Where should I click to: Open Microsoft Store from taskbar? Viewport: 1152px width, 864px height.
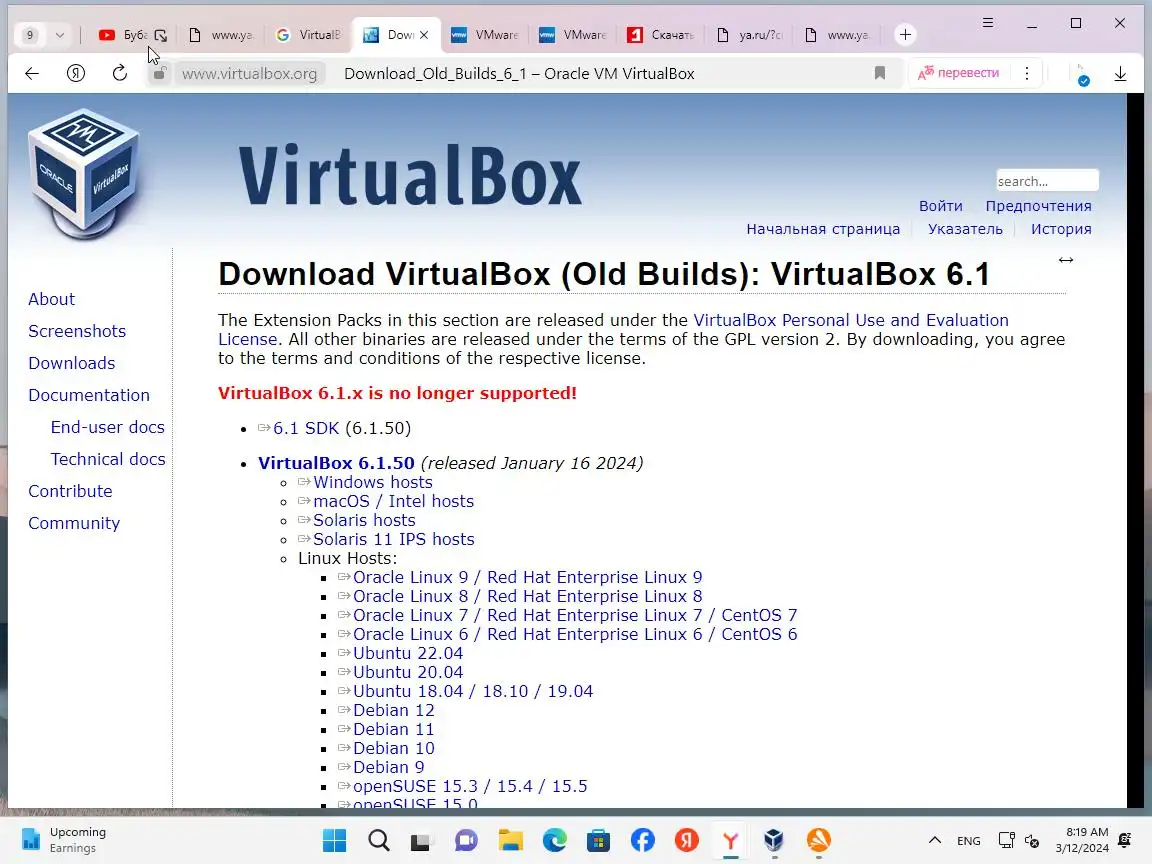(598, 840)
